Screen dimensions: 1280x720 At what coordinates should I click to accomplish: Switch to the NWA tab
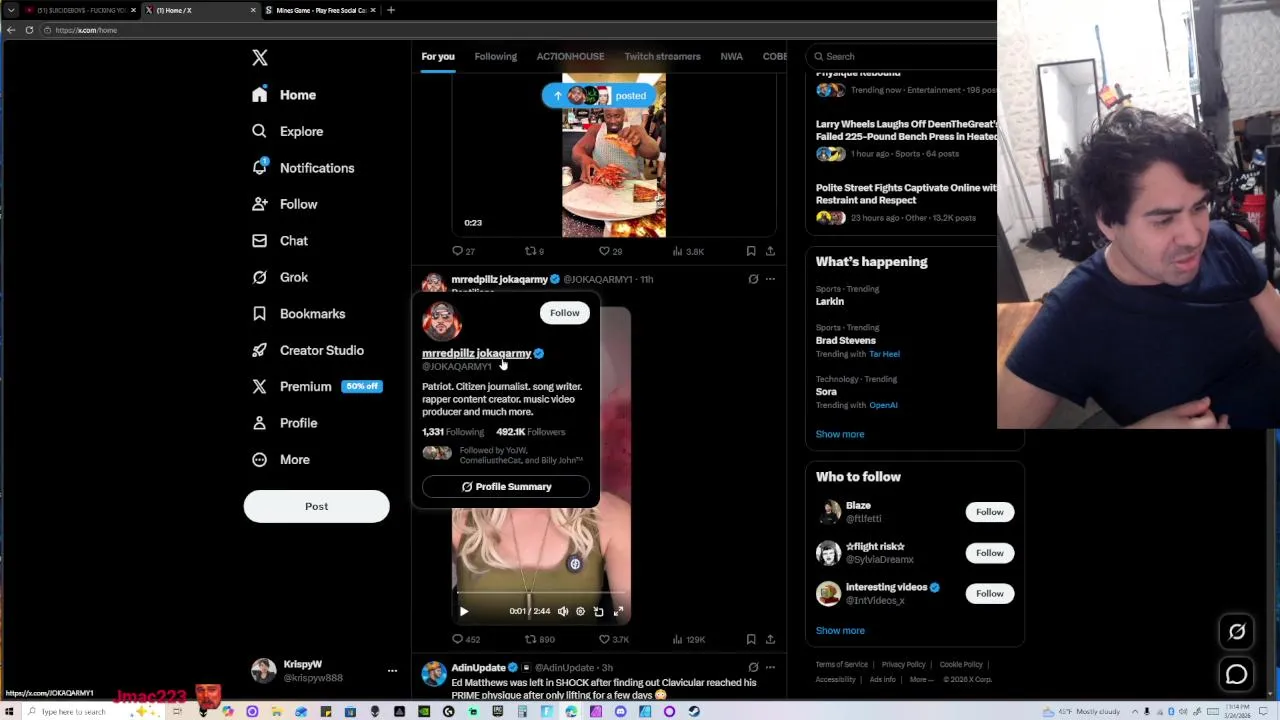(731, 57)
